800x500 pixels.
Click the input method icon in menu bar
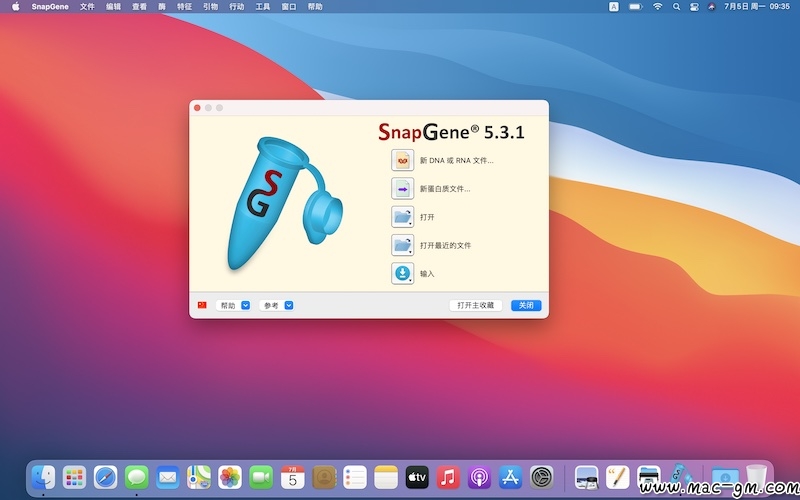point(614,7)
